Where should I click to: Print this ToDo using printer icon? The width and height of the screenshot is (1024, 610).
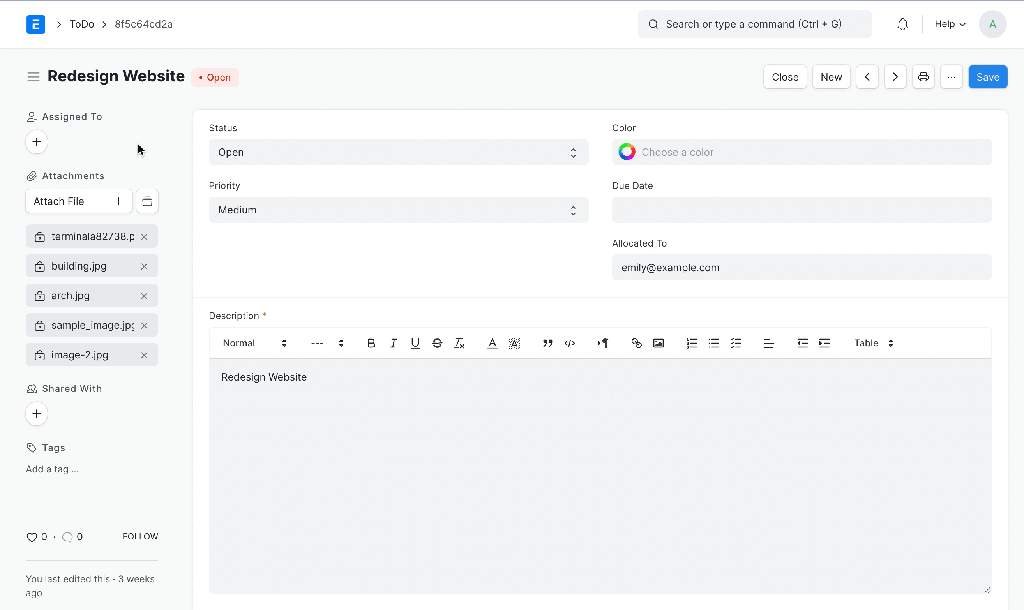click(923, 77)
